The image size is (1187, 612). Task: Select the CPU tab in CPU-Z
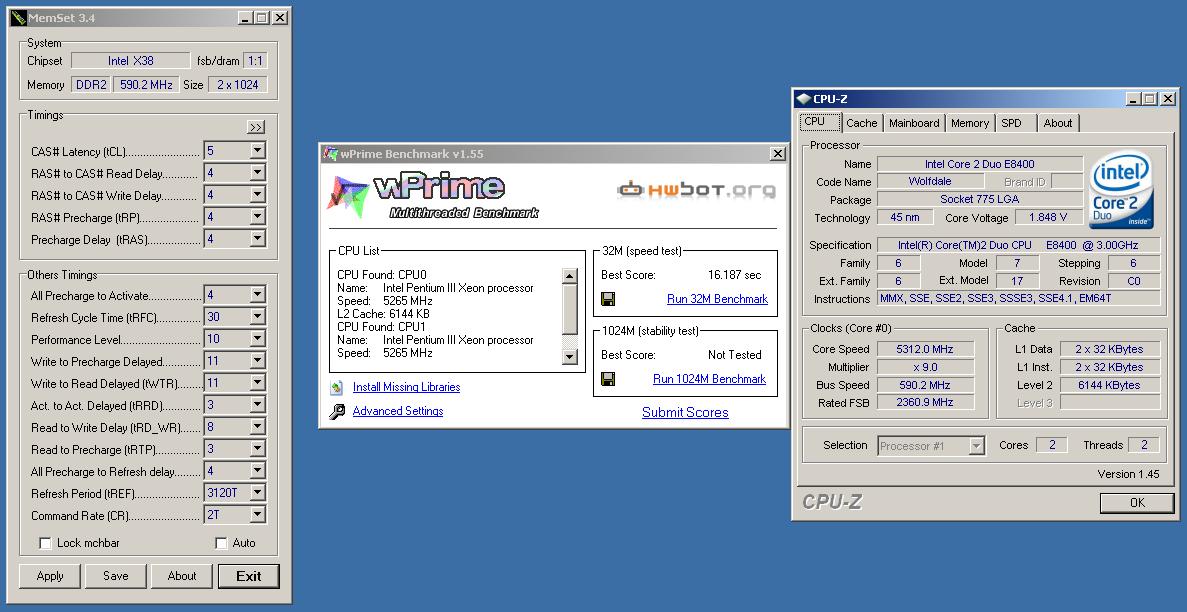(x=820, y=121)
